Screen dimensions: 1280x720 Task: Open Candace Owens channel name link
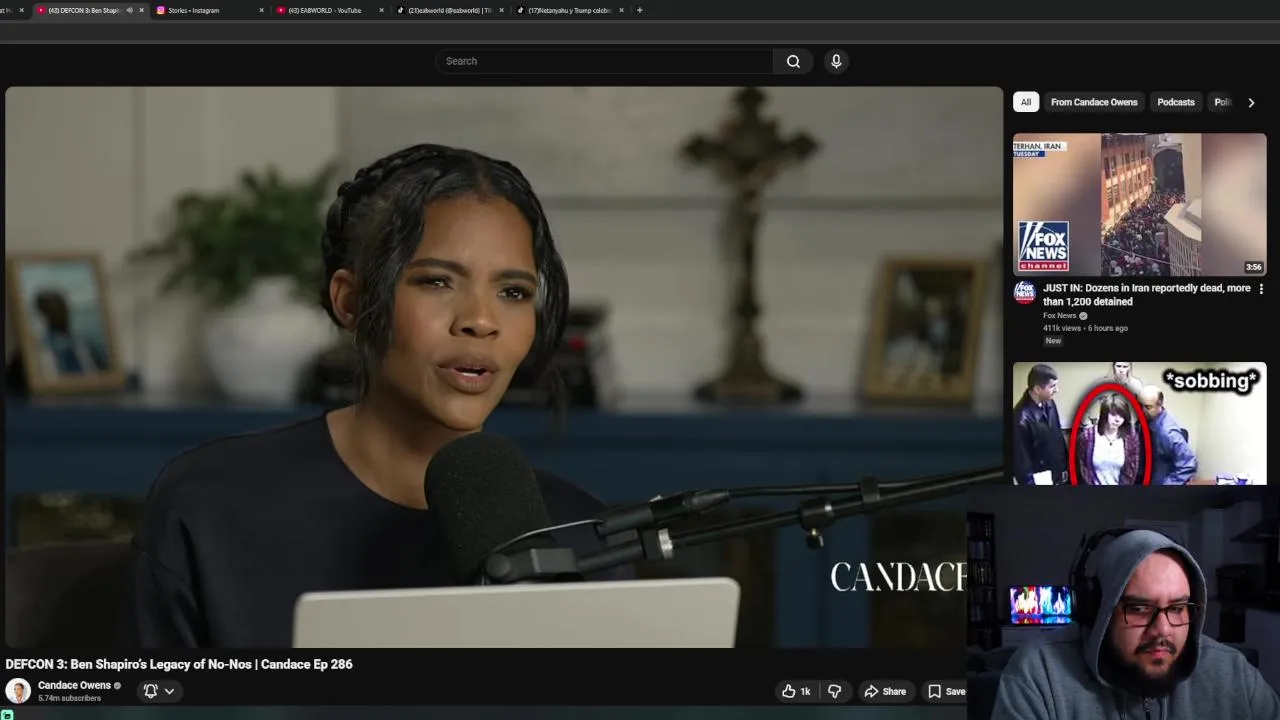[74, 685]
